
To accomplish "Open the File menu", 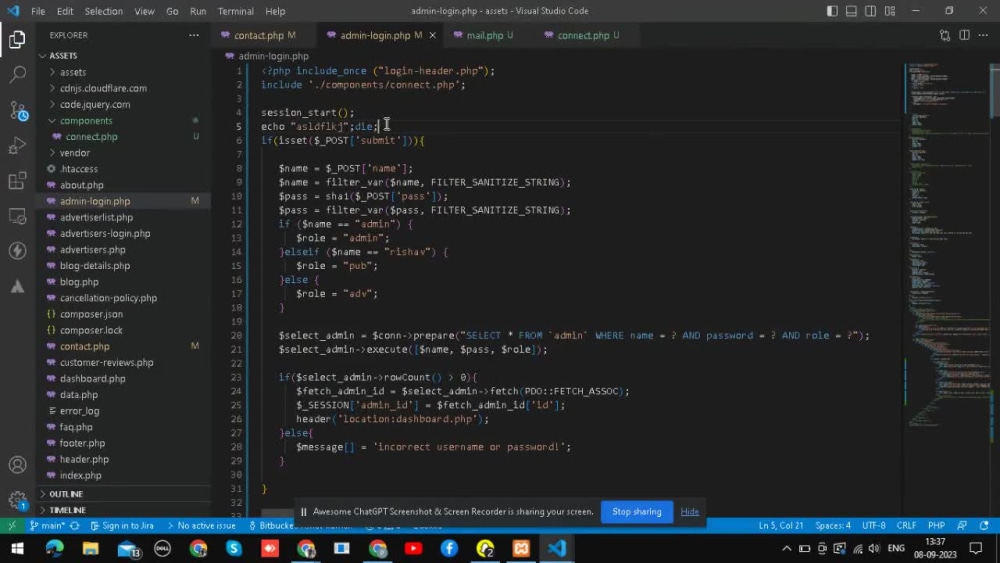I will coord(38,11).
